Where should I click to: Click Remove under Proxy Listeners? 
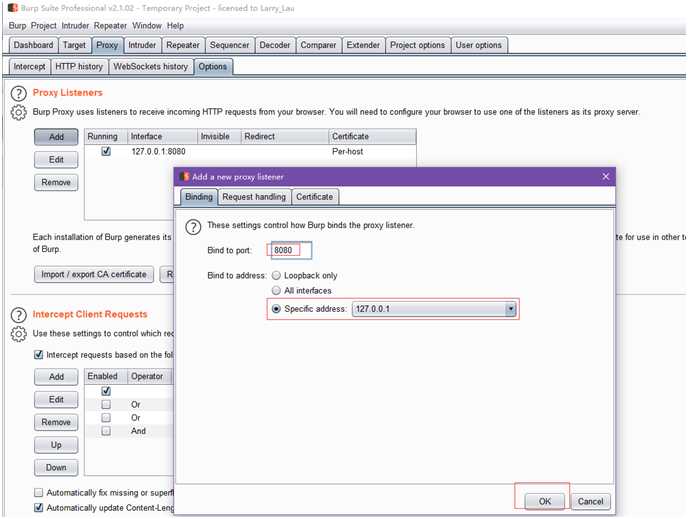pos(56,182)
